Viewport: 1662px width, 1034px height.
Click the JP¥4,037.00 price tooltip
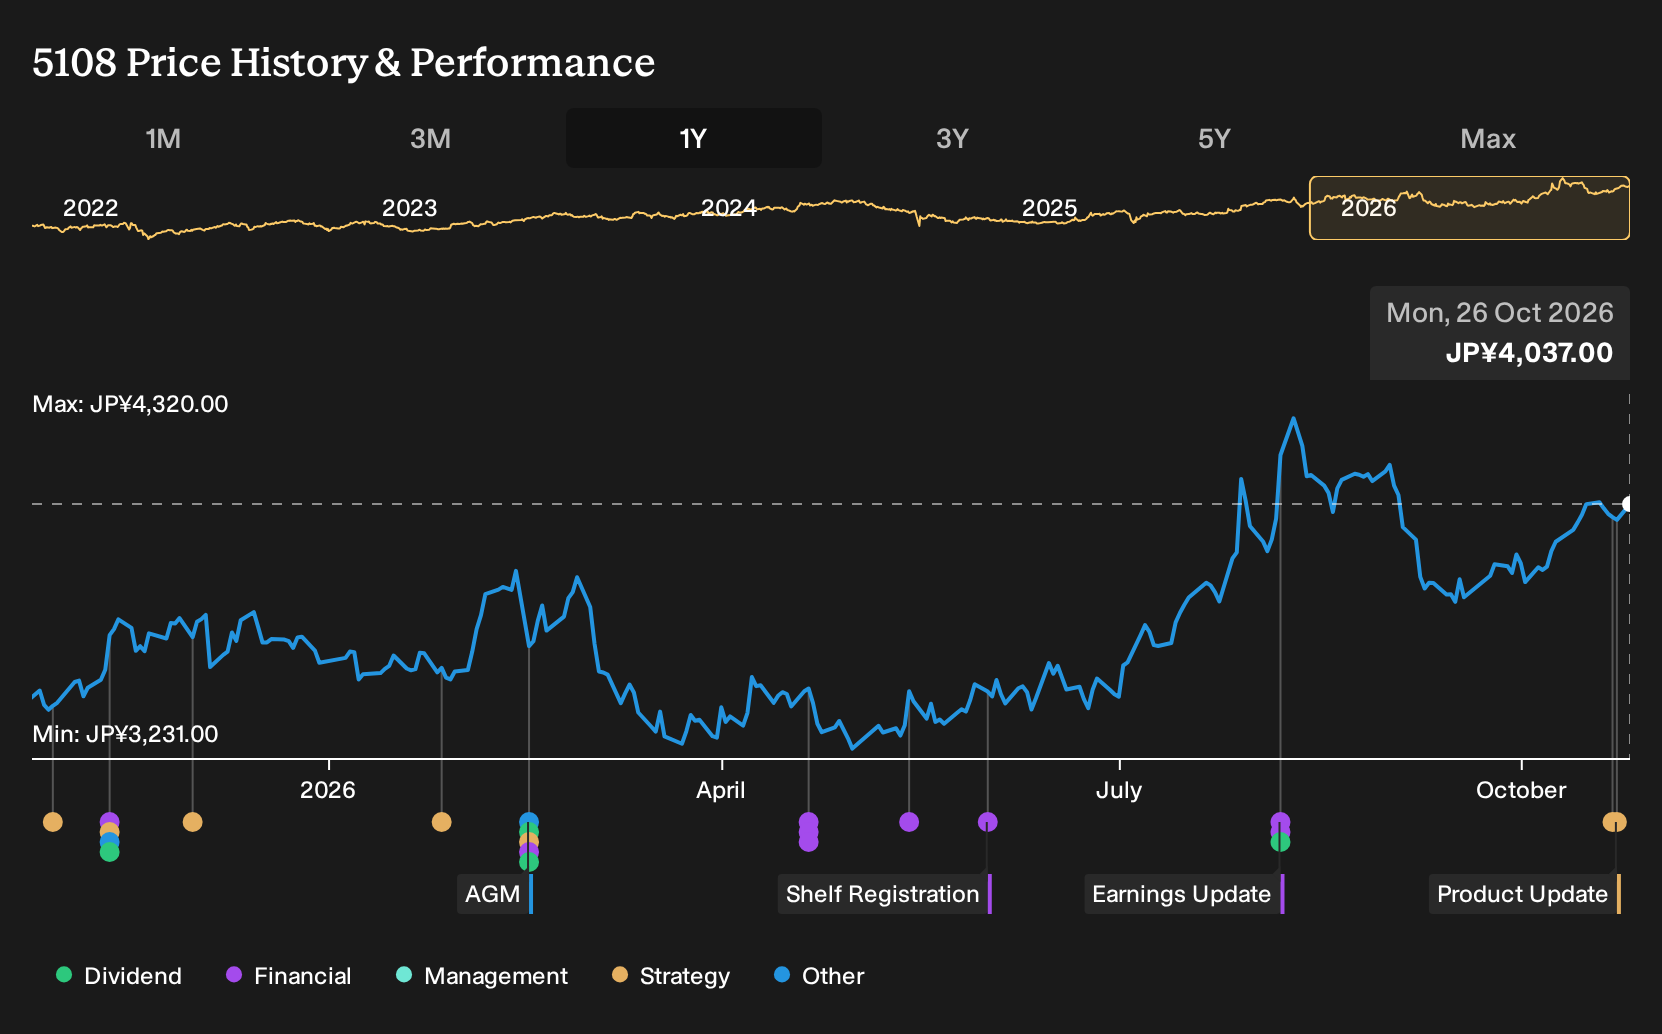click(x=1529, y=353)
